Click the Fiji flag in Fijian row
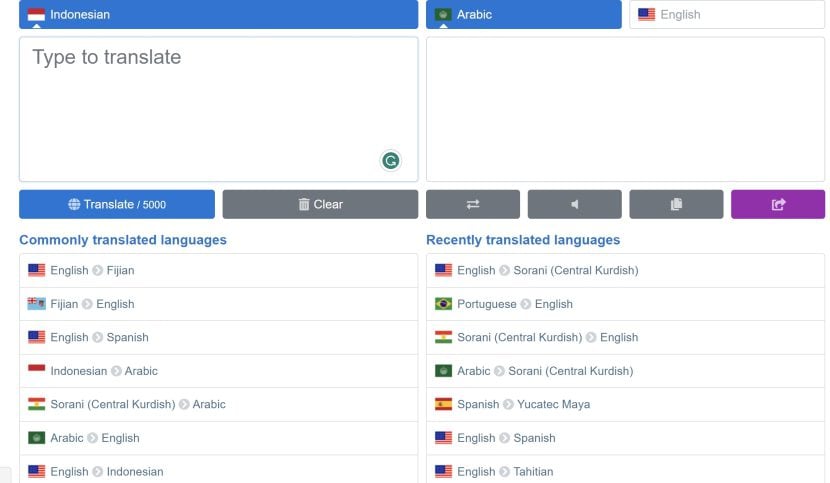This screenshot has width=830, height=483. pyautogui.click(x=36, y=303)
